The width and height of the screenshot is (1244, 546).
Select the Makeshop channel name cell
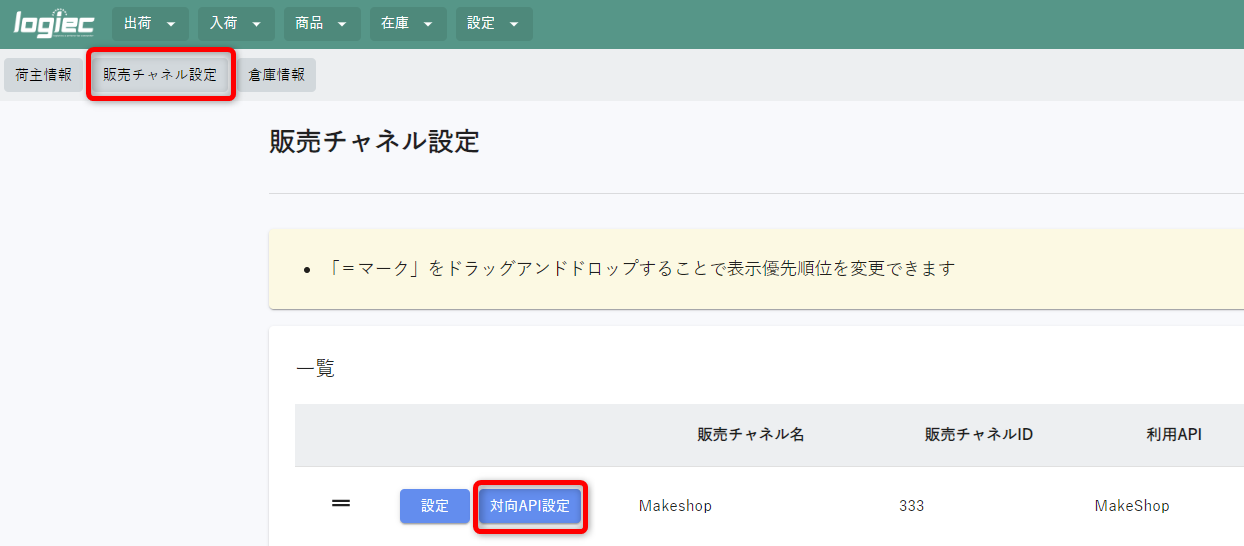tap(675, 506)
